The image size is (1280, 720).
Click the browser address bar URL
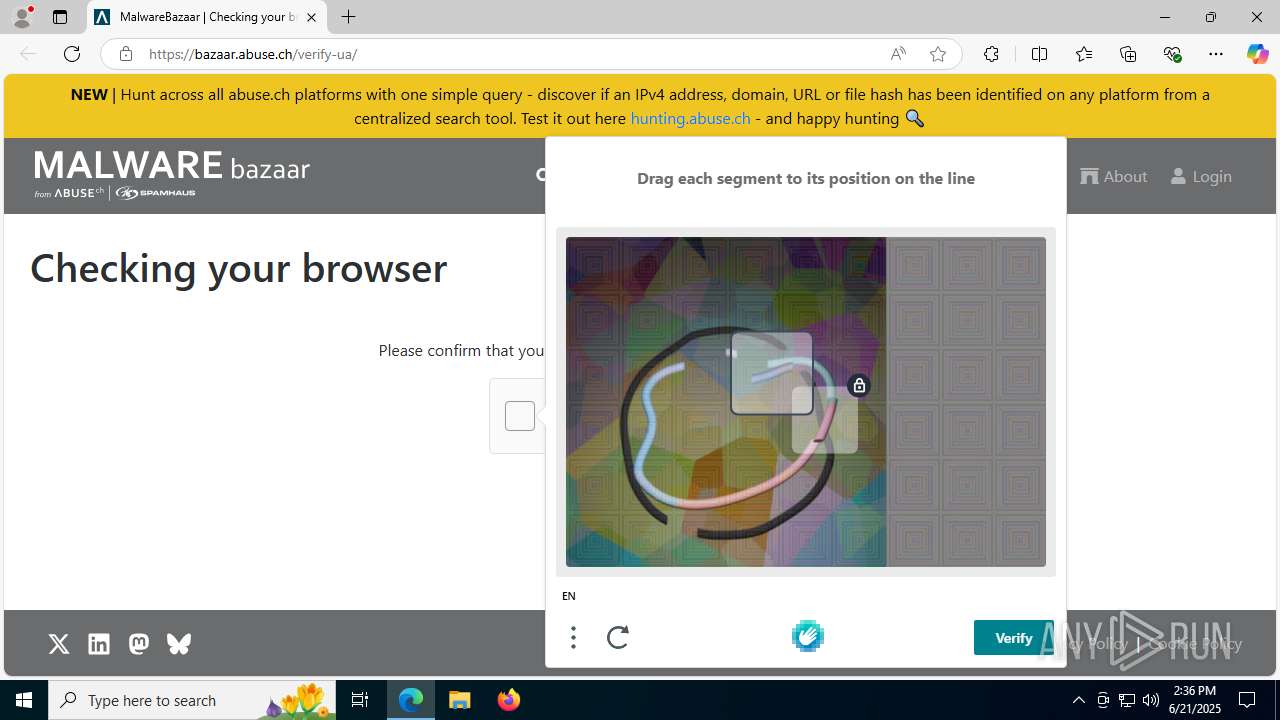point(253,54)
